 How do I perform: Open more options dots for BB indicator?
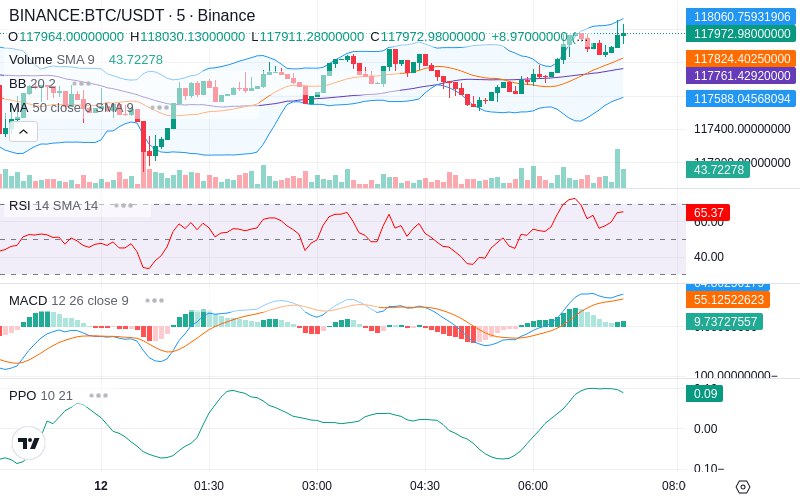(x=82, y=84)
